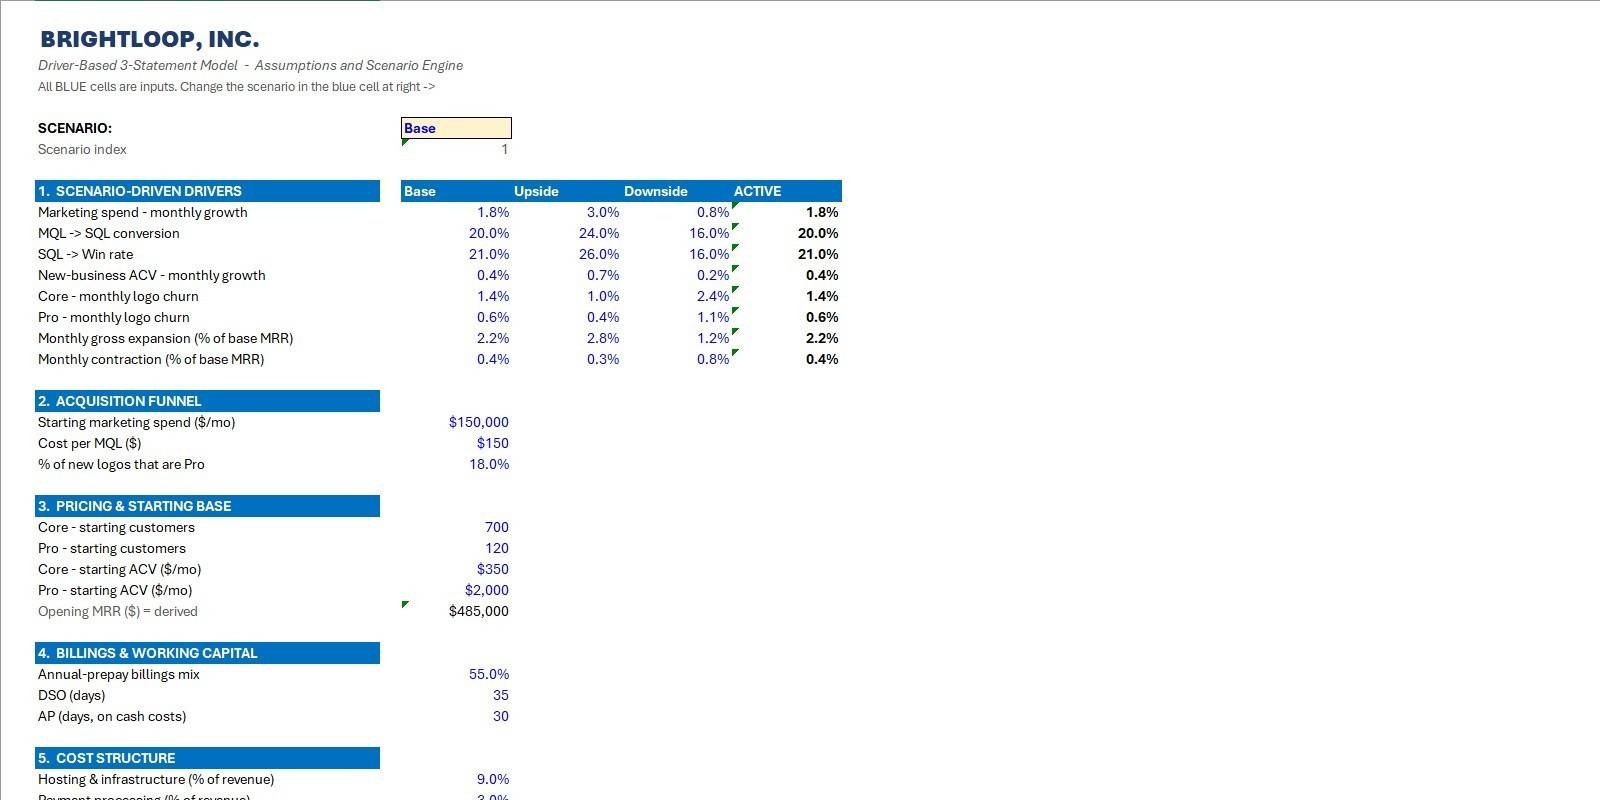Click Upside monthly gross expansion 2.8%
The height and width of the screenshot is (800, 1600).
(603, 338)
